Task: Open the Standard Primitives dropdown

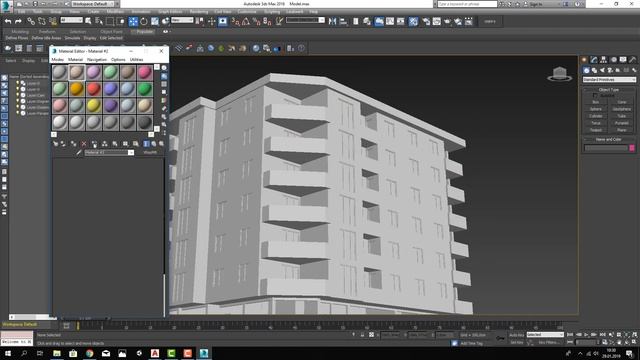Action: point(609,80)
